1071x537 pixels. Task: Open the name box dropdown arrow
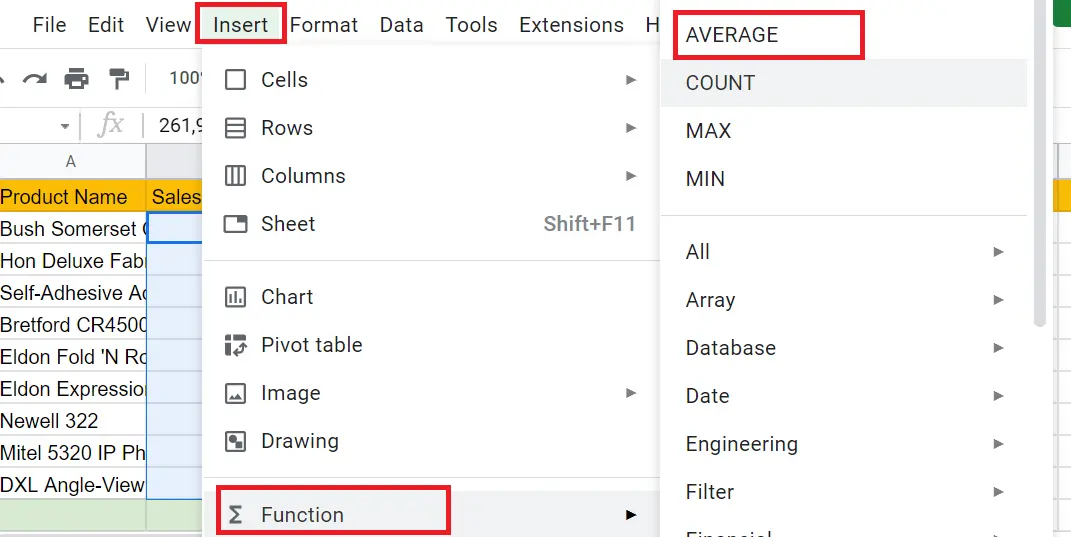coord(65,126)
